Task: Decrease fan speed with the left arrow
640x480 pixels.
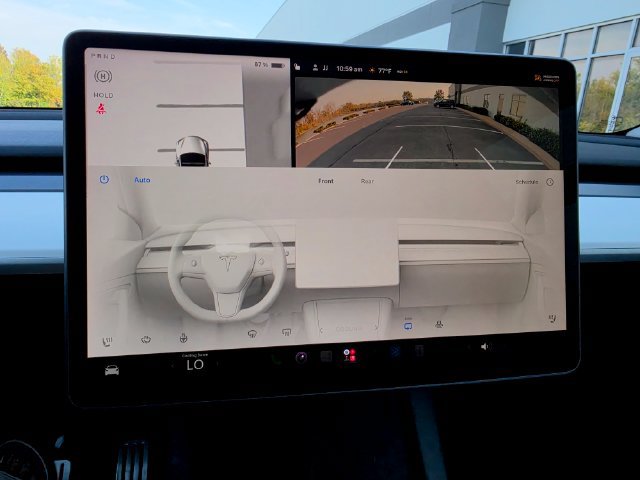Action: click(322, 330)
